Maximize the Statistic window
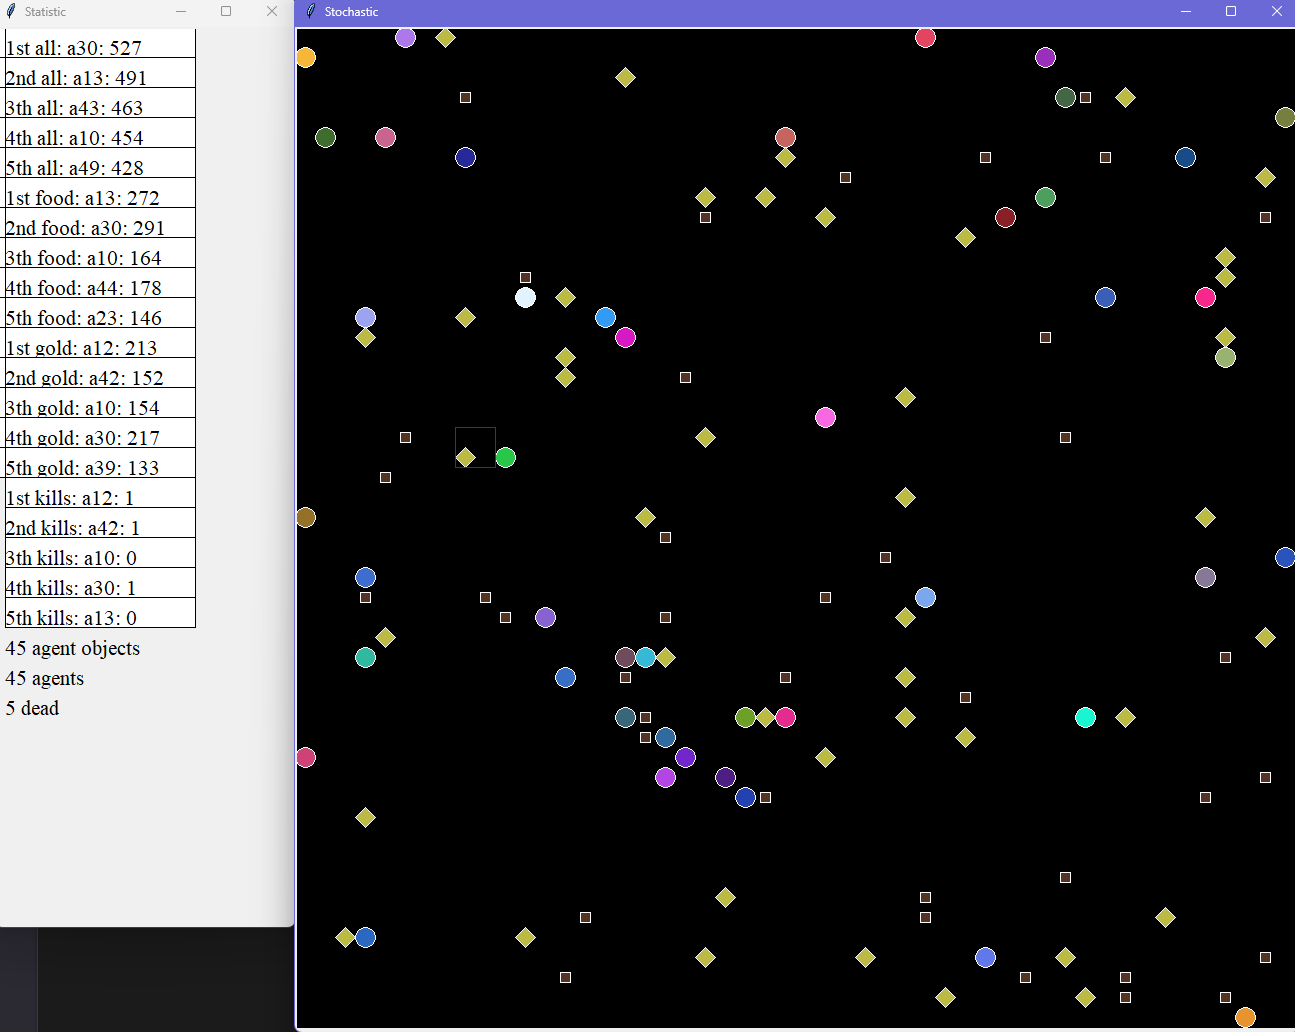This screenshot has width=1295, height=1032. coord(226,11)
